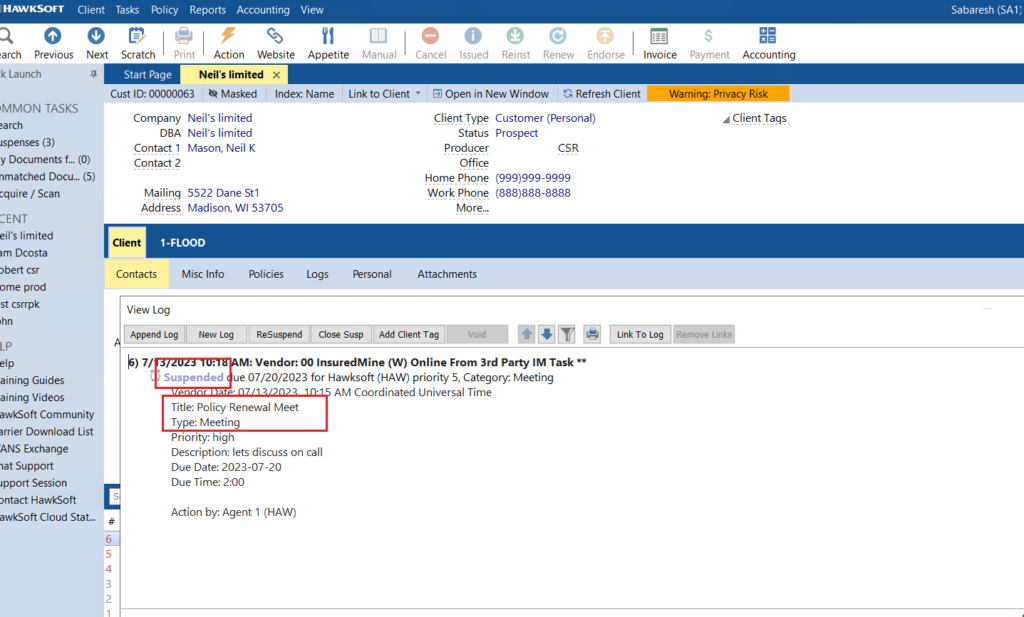Click the Add Client Tag button
1024x617 pixels.
tap(409, 334)
